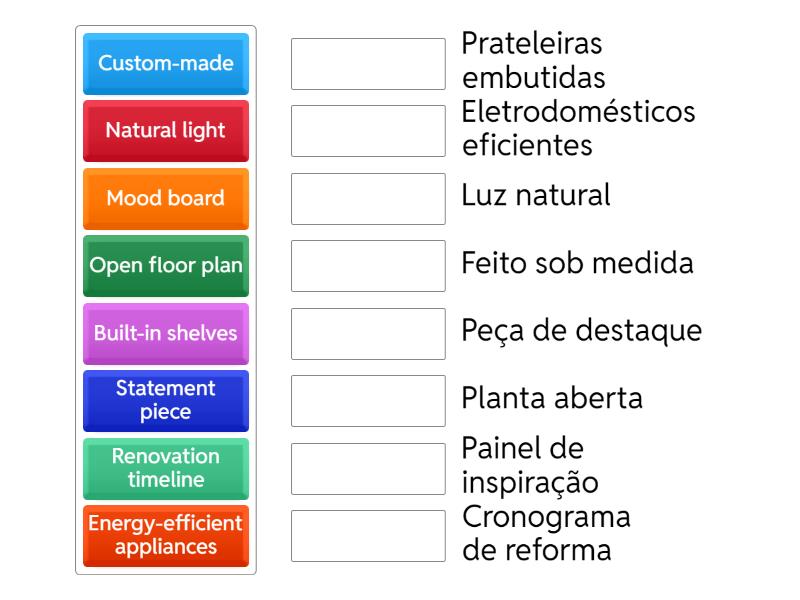
Task: Click the answer slot for Peça de destaque
Action: pos(368,333)
